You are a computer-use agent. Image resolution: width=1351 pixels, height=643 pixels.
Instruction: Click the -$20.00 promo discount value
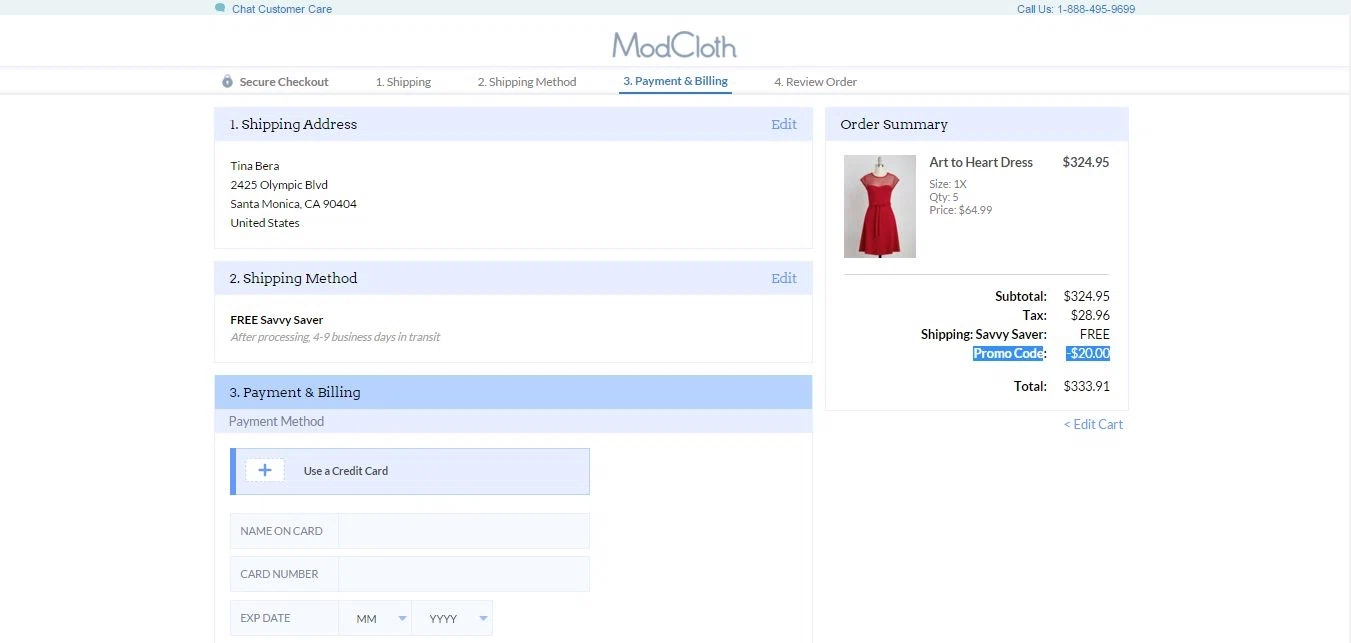click(x=1088, y=353)
